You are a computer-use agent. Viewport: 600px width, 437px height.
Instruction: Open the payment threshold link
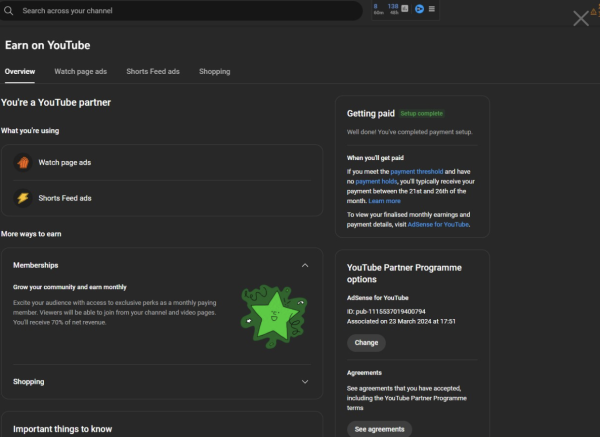(417, 172)
